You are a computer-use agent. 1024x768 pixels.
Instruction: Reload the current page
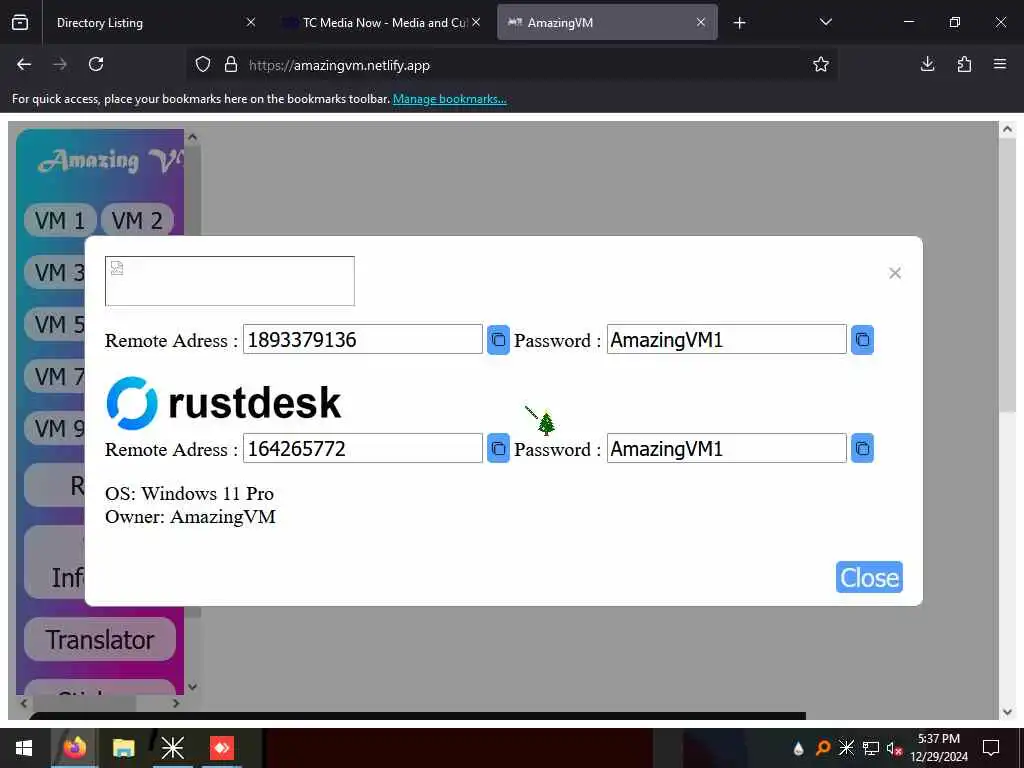[96, 64]
